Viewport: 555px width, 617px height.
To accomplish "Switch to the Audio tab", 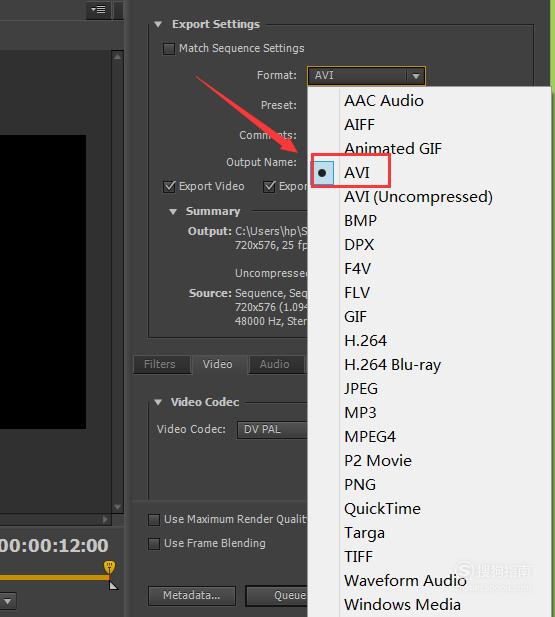I will click(x=276, y=364).
